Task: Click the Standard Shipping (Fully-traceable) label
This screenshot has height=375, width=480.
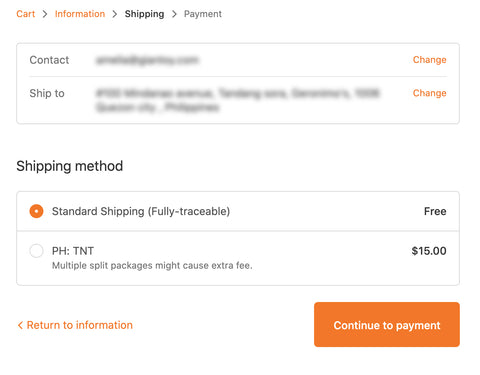Action: pos(141,211)
